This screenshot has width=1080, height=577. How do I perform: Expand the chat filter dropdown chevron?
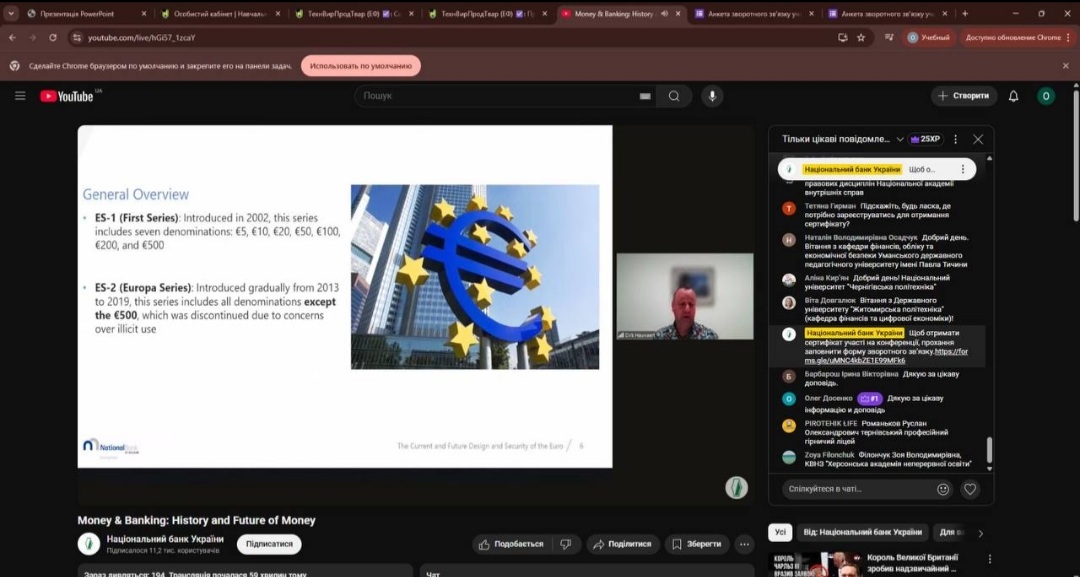pos(900,139)
